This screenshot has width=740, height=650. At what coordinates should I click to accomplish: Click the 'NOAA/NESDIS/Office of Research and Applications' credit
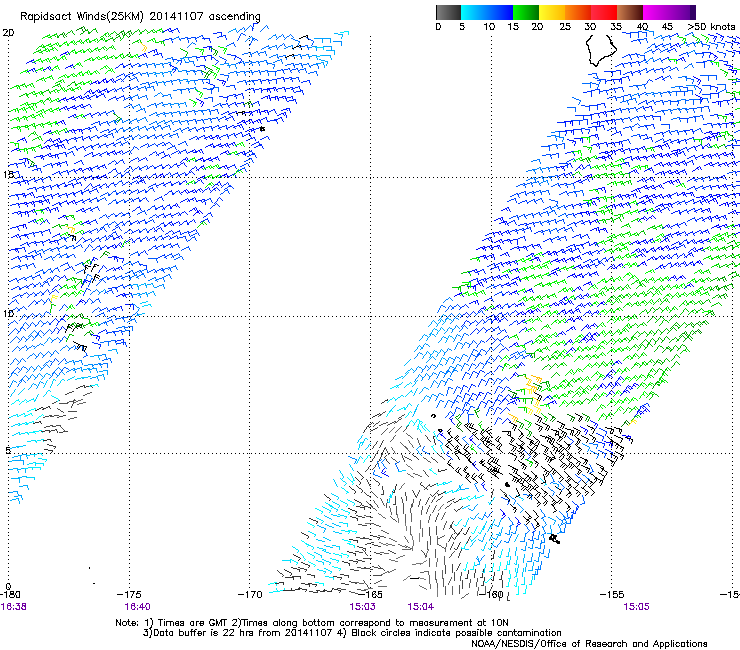click(589, 644)
